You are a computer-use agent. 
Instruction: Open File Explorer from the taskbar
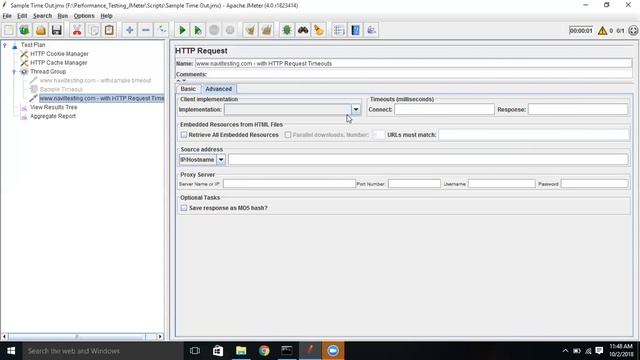click(241, 351)
